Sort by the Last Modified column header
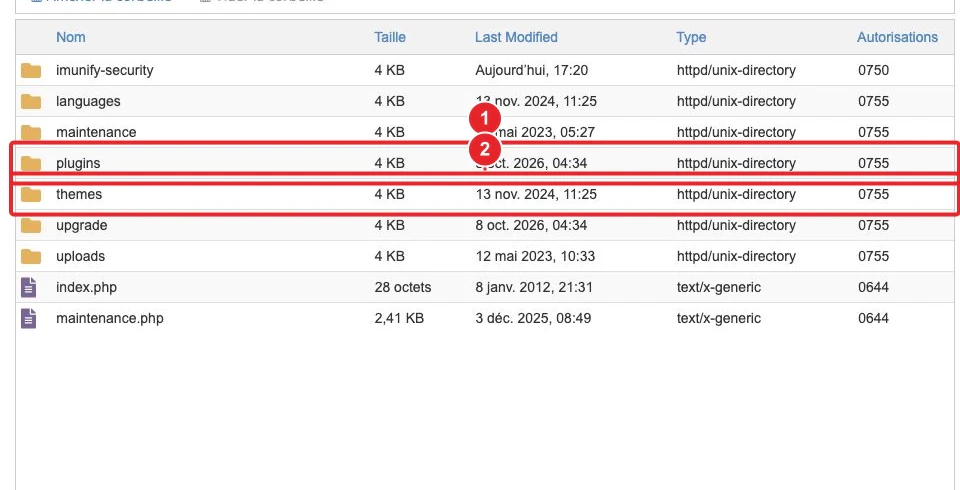 pyautogui.click(x=516, y=37)
